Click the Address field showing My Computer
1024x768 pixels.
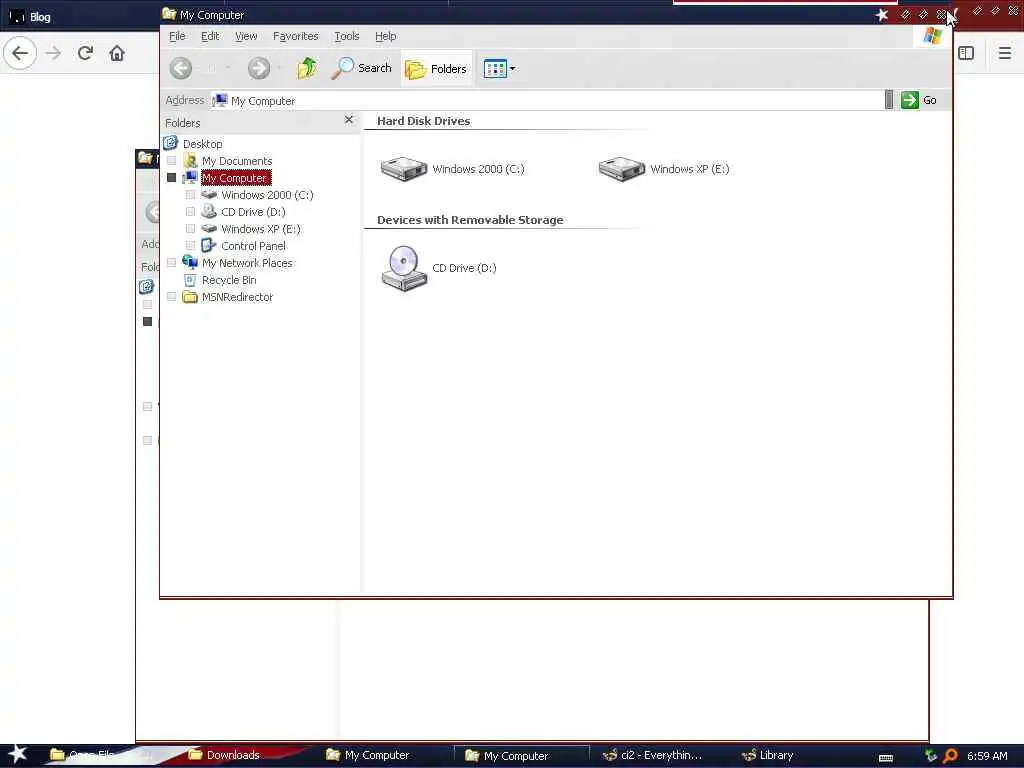tap(547, 101)
